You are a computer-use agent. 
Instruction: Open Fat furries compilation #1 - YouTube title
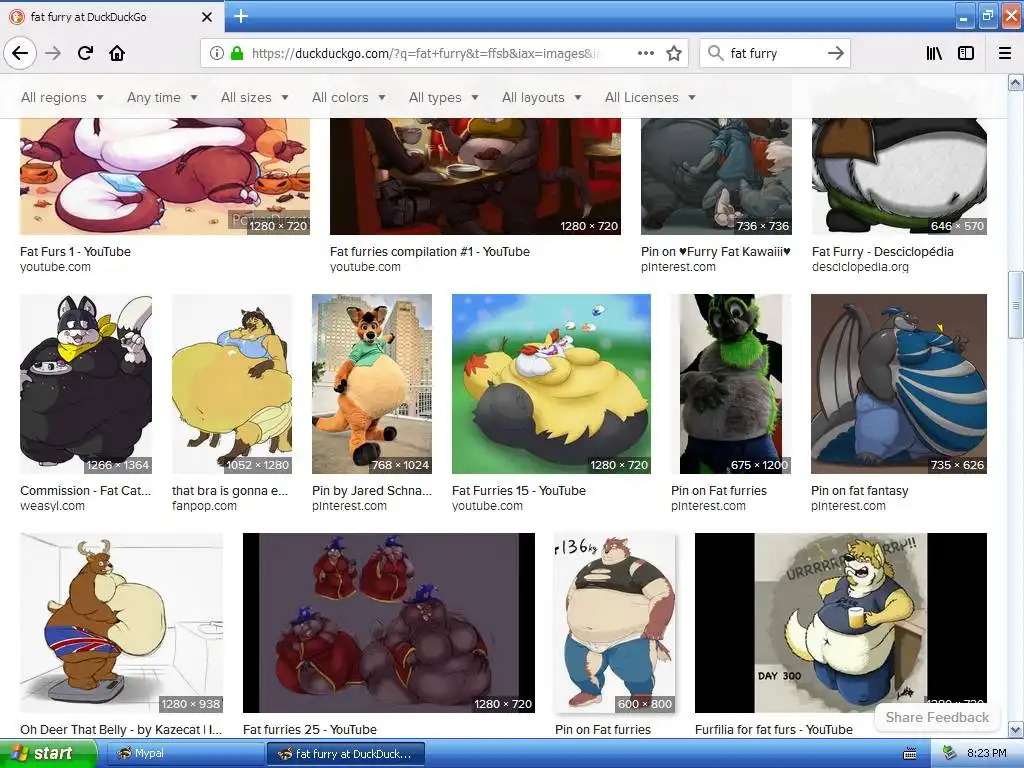430,251
